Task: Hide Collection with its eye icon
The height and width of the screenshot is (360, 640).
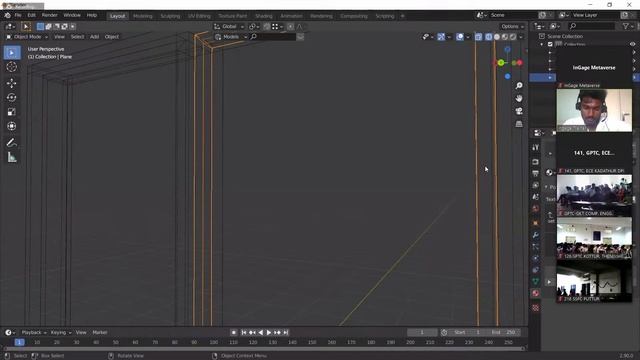Action: pos(632,44)
